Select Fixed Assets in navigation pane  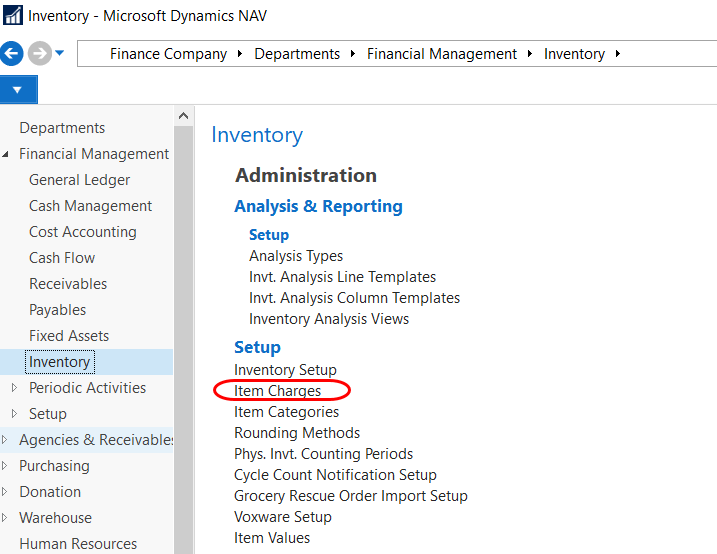pos(69,336)
